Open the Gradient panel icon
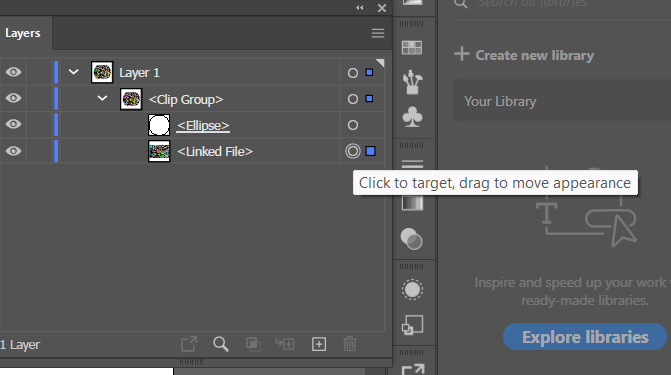Viewport: 671px width, 375px height. pyautogui.click(x=412, y=203)
